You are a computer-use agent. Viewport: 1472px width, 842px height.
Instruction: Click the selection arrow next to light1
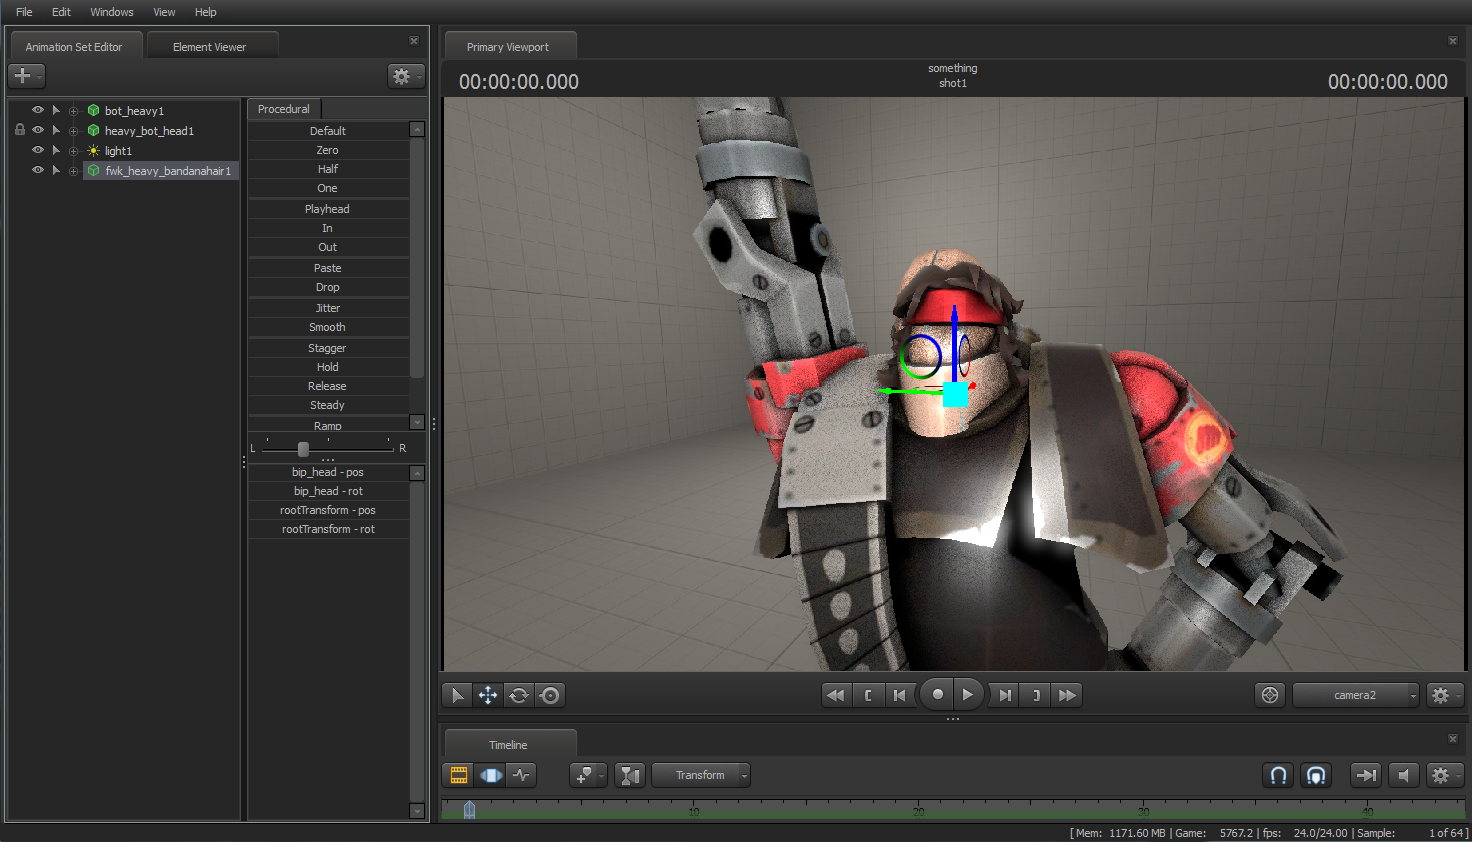coord(56,150)
